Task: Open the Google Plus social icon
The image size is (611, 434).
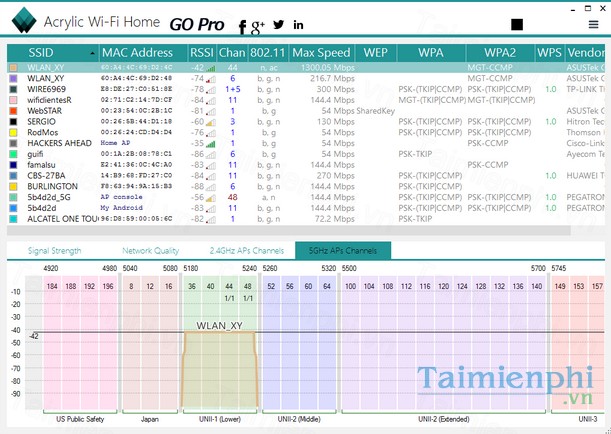Action: [258, 26]
